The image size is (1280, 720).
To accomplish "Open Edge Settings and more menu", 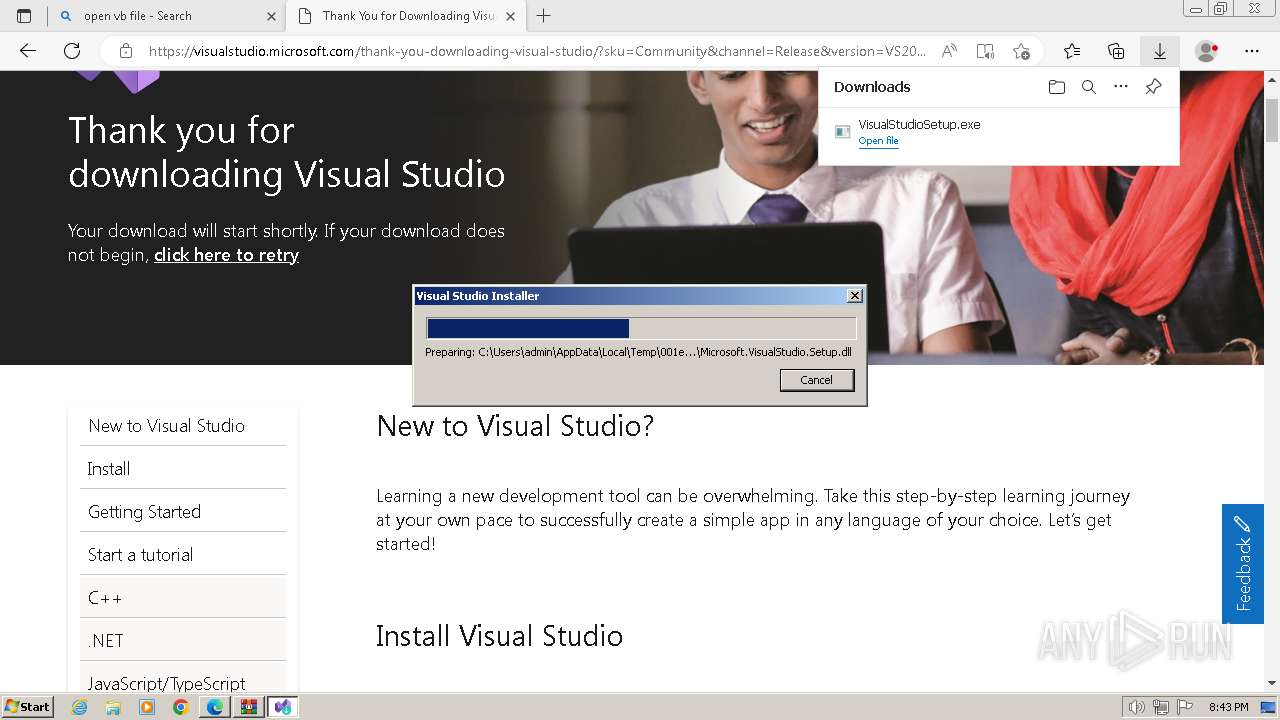I will [x=1252, y=51].
